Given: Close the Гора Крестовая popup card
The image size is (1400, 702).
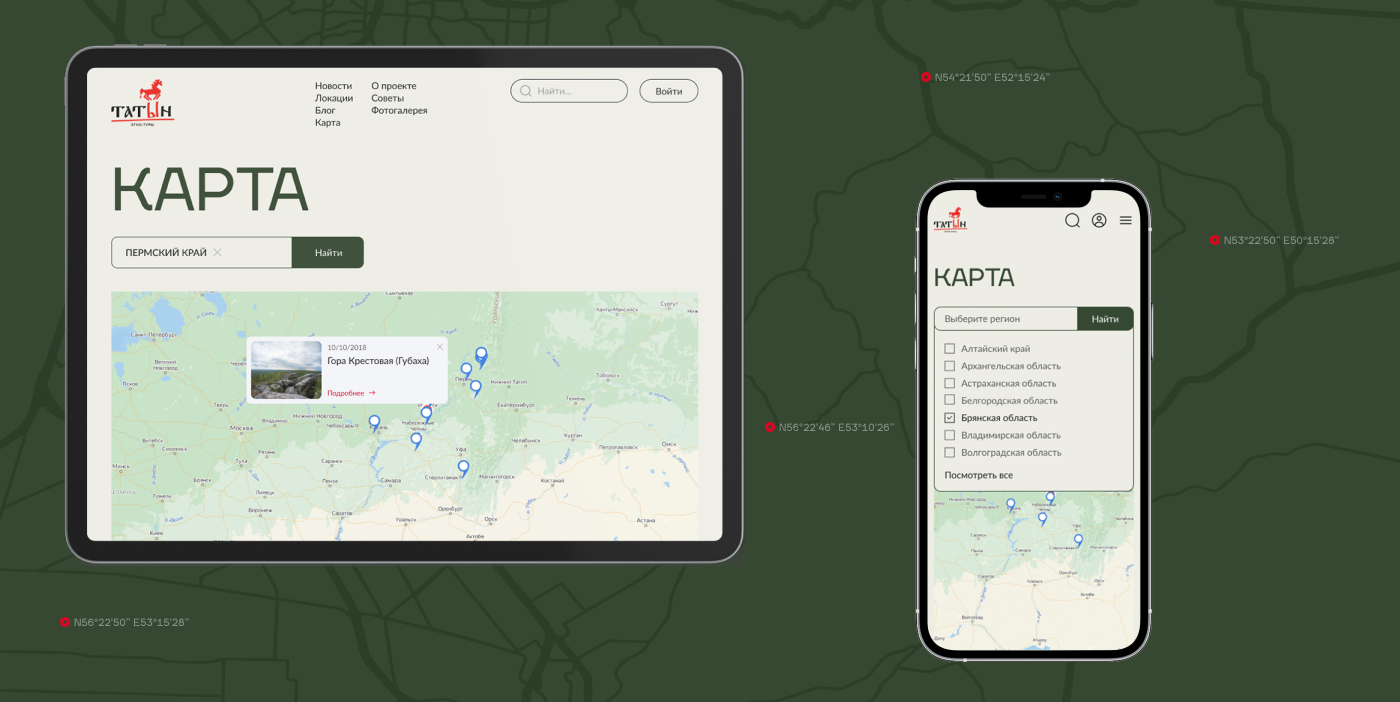Looking at the screenshot, I should [x=439, y=347].
